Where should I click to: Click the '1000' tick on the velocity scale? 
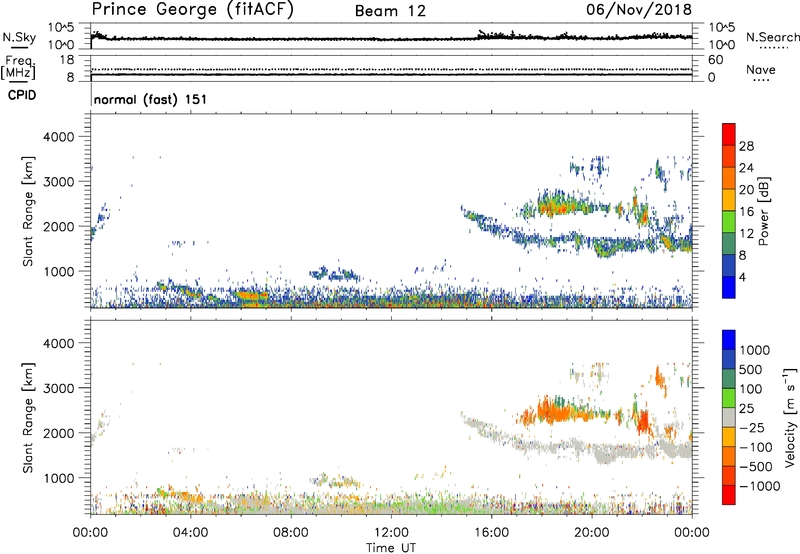coord(755,350)
